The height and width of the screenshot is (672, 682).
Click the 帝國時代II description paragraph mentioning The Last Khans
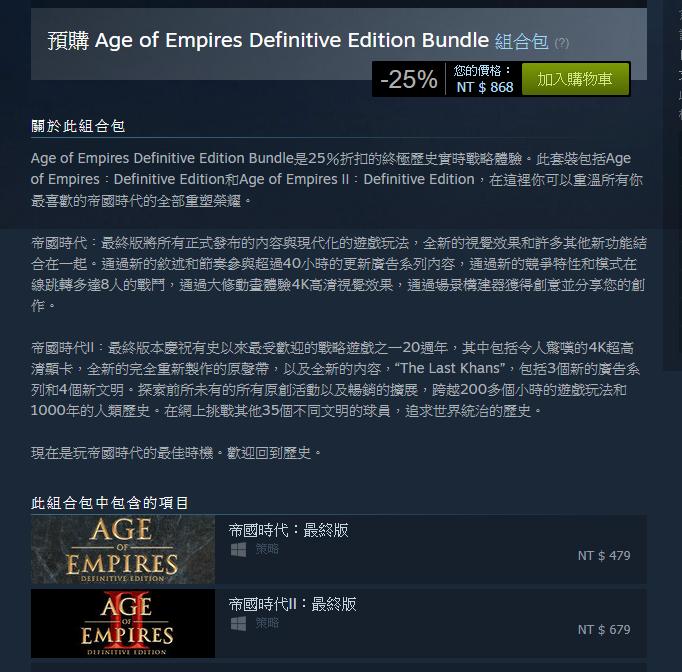[335, 379]
